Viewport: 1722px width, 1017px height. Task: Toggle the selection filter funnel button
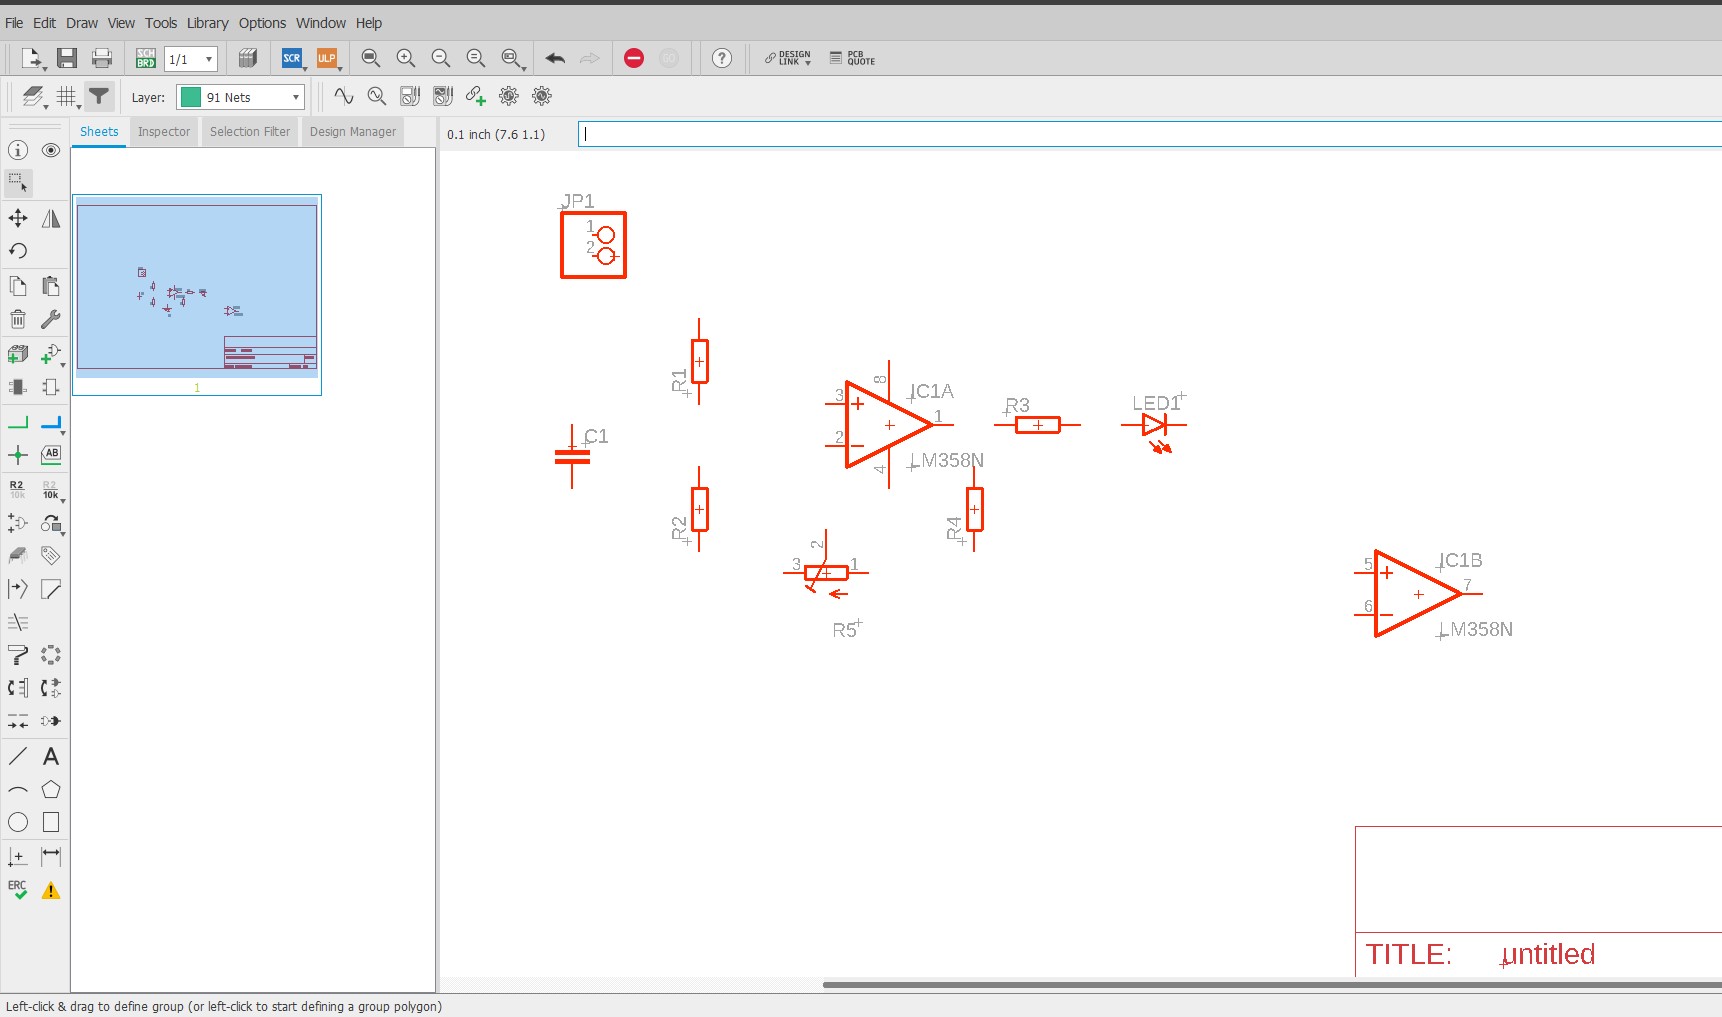click(99, 96)
